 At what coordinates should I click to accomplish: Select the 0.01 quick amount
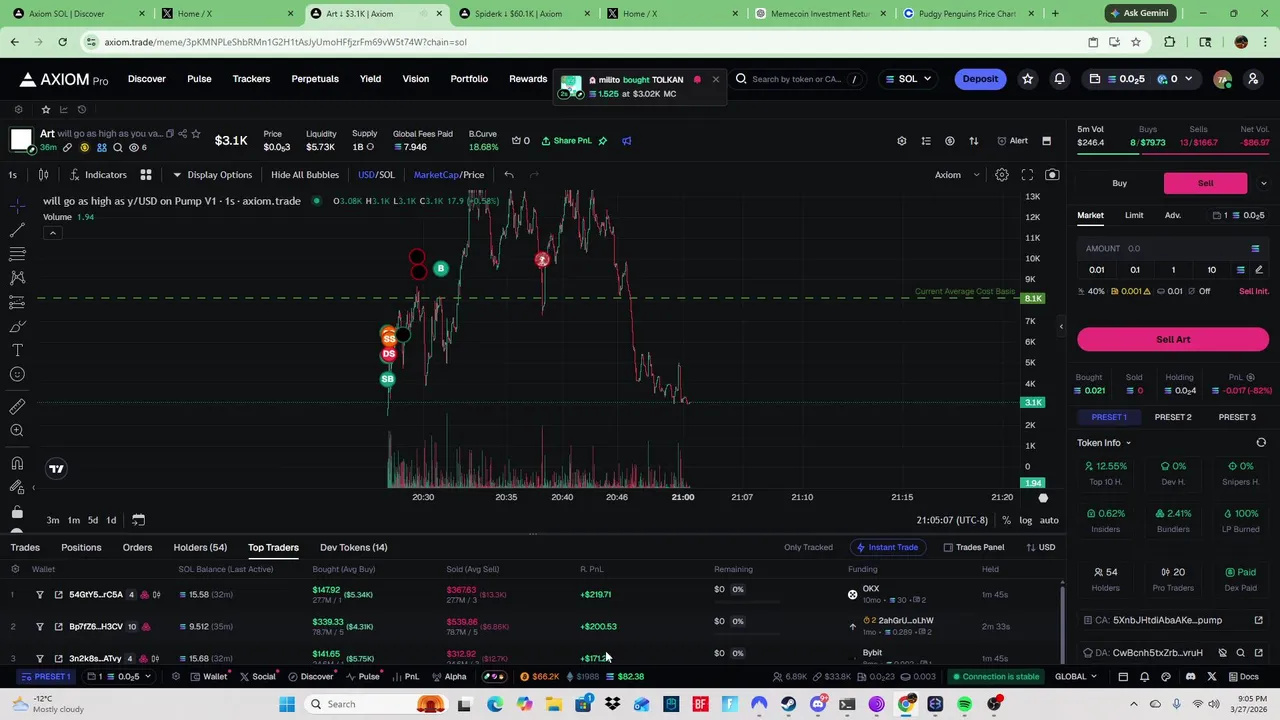pos(1097,270)
